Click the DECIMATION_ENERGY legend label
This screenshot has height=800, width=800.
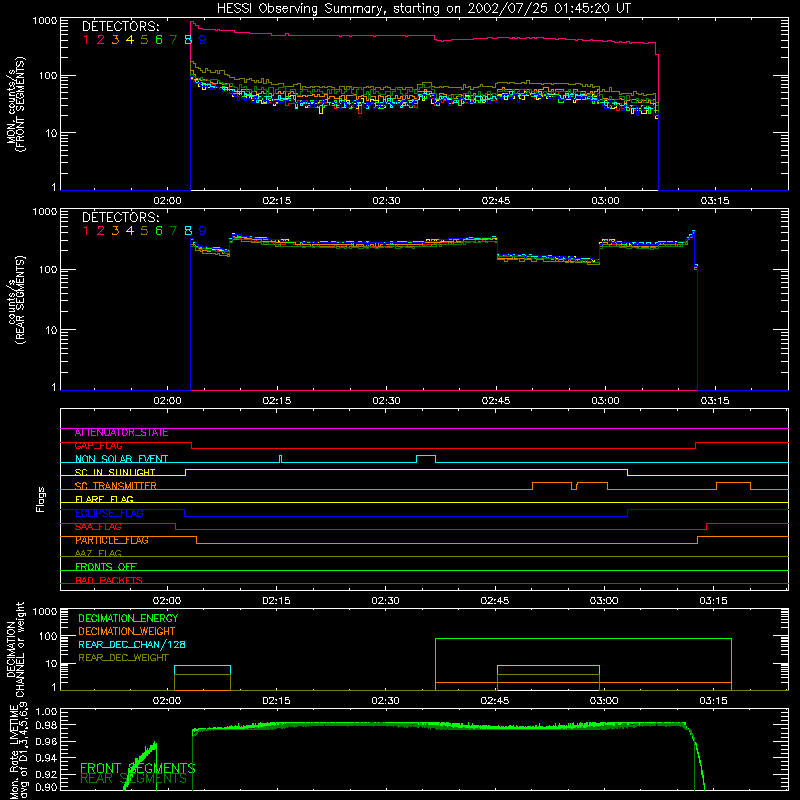point(128,618)
